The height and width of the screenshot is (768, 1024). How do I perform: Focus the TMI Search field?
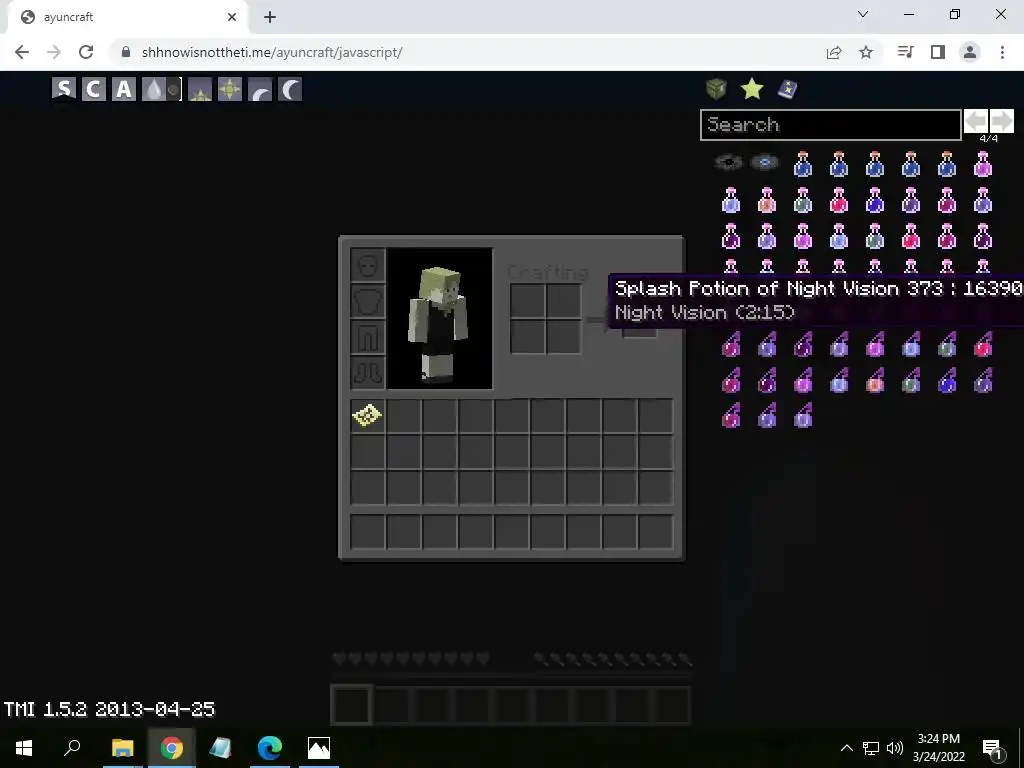tap(831, 125)
